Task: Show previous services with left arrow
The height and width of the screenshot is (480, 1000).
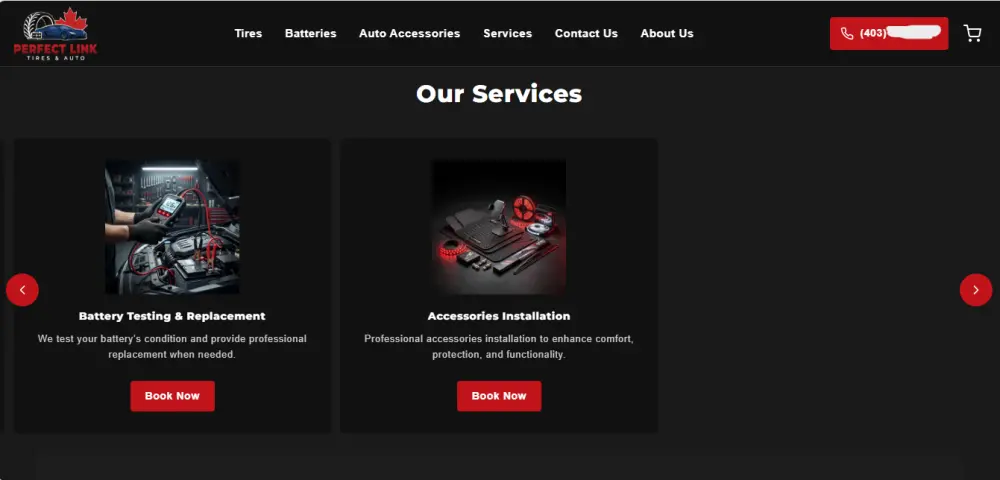Action: click(x=22, y=290)
